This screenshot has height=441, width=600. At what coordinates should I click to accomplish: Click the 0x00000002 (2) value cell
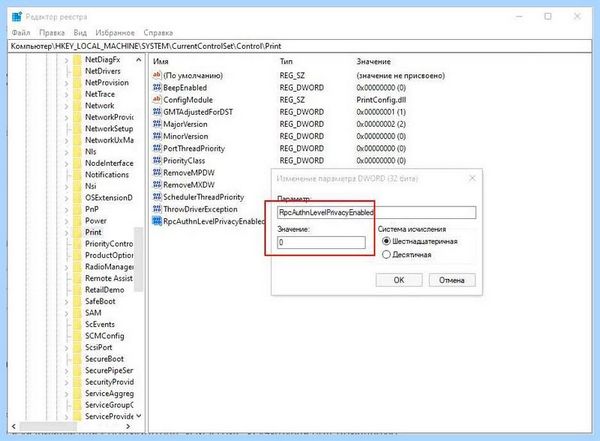(x=381, y=124)
